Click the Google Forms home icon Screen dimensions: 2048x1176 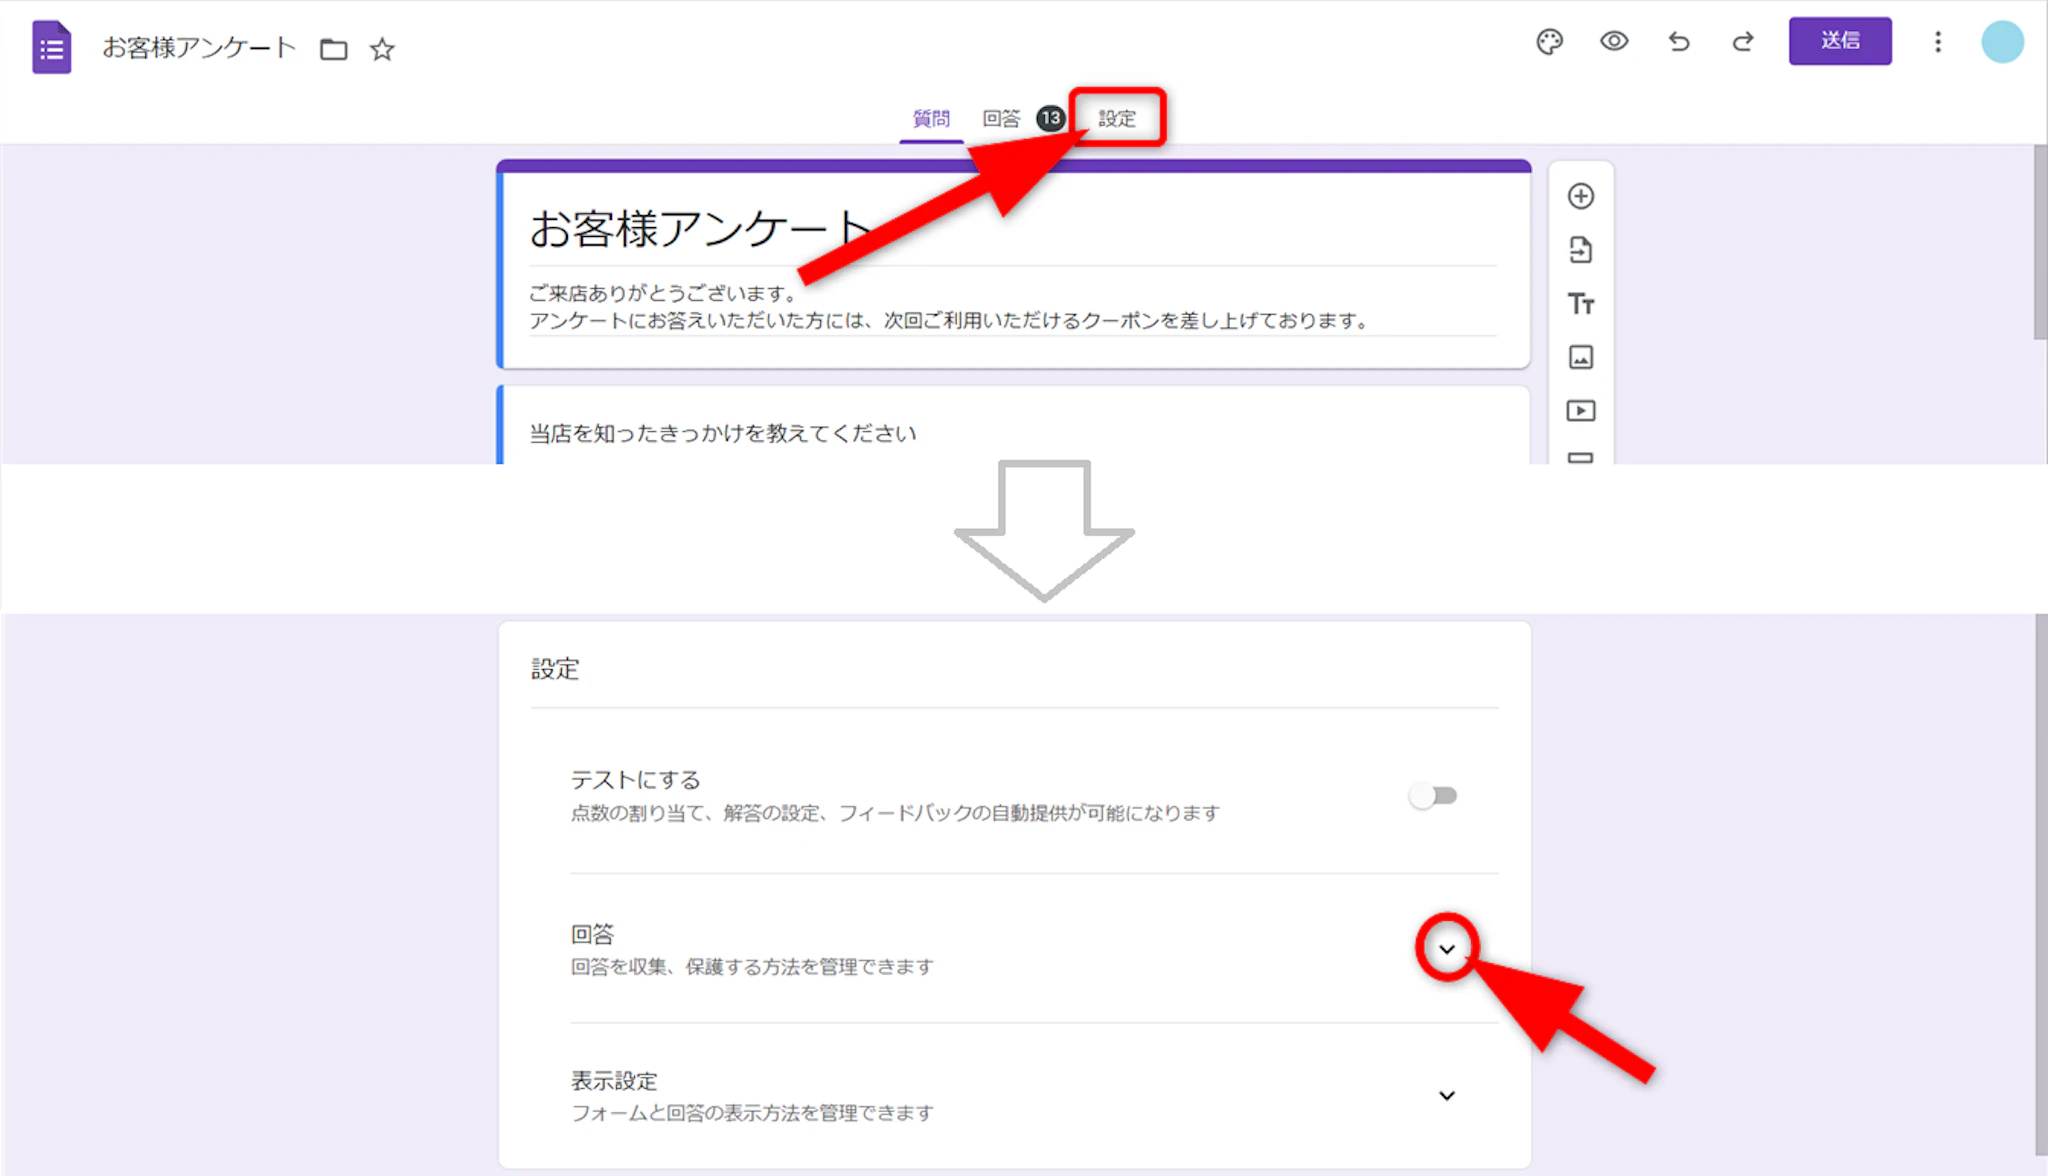click(x=51, y=47)
